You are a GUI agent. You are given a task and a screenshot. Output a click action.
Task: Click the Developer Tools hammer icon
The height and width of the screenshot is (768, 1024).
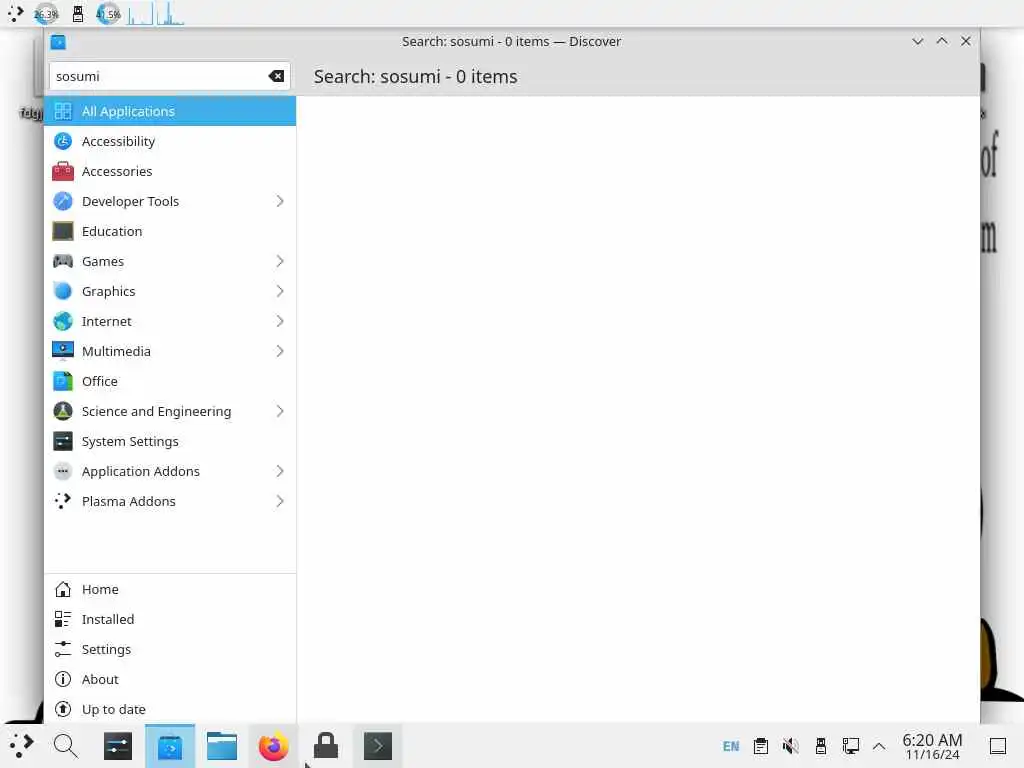[63, 201]
